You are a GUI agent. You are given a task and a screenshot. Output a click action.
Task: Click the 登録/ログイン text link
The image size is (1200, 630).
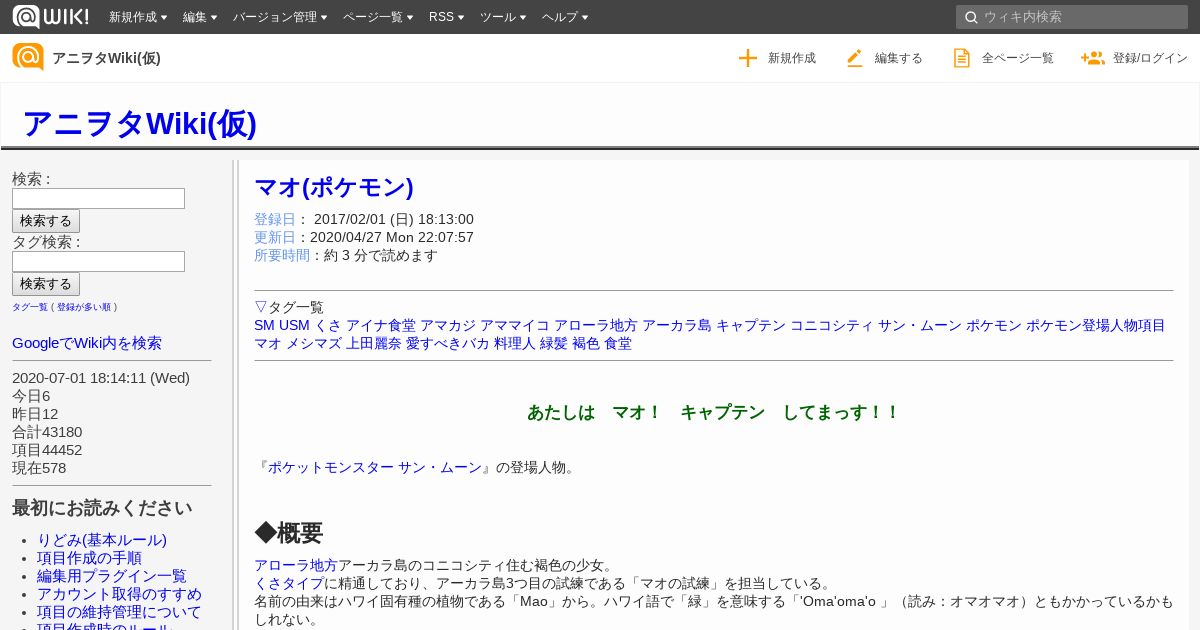[x=1150, y=58]
